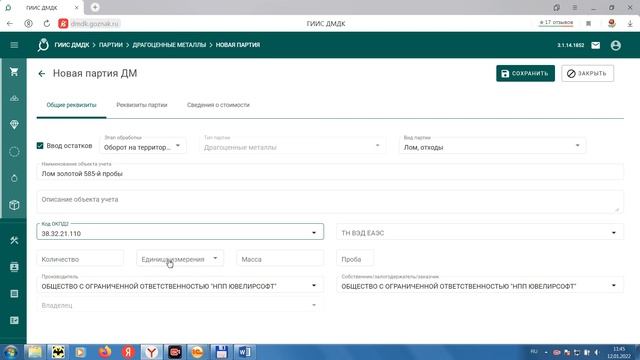Expand the Собственник/залогодержатель/заказчик dropdown
Image resolution: width=640 pixels, height=360 pixels.
[480, 284]
